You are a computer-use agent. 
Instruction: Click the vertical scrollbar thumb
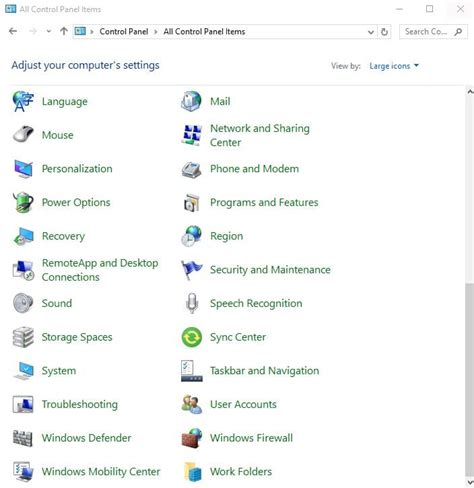pyautogui.click(x=470, y=380)
